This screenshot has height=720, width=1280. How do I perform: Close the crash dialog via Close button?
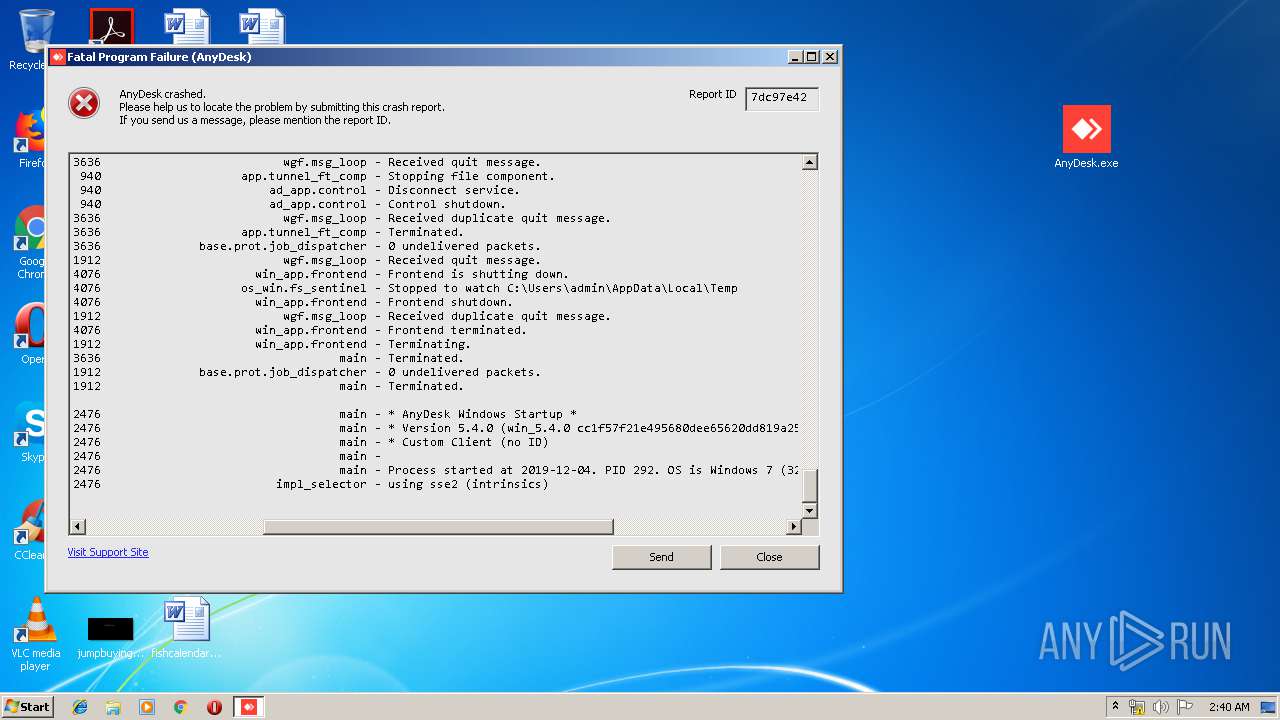point(769,557)
